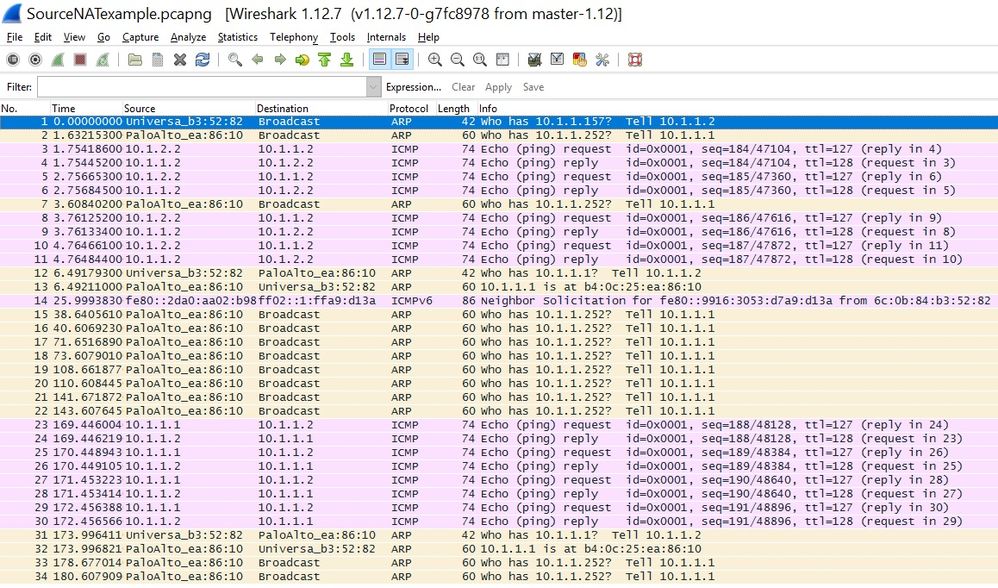This screenshot has width=998, height=588.
Task: Stop the running capture (red square)
Action: [x=80, y=60]
